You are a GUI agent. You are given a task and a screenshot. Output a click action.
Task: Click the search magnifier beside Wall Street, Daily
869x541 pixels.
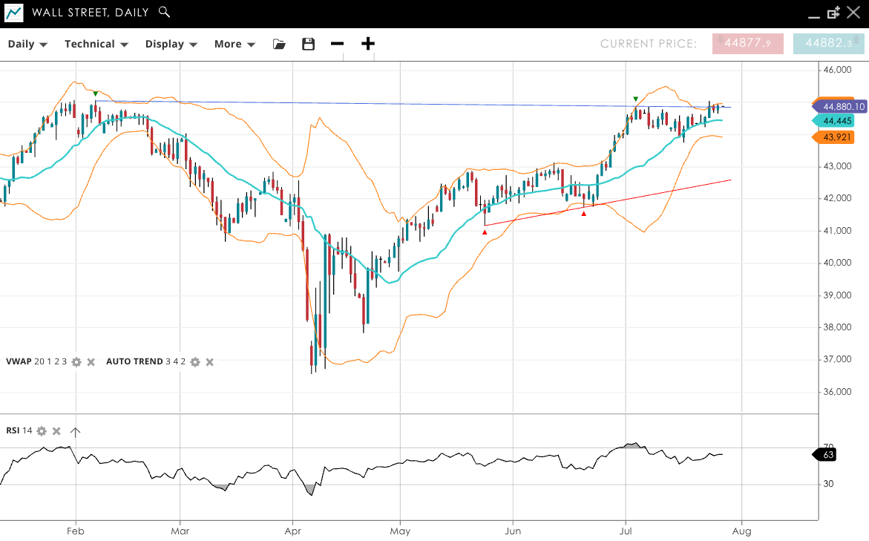click(x=165, y=12)
